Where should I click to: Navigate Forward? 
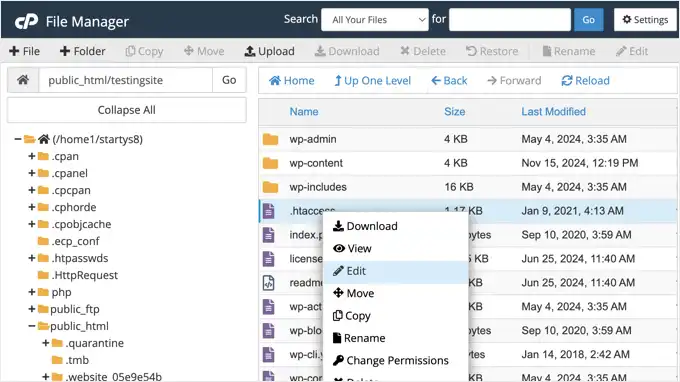514,81
